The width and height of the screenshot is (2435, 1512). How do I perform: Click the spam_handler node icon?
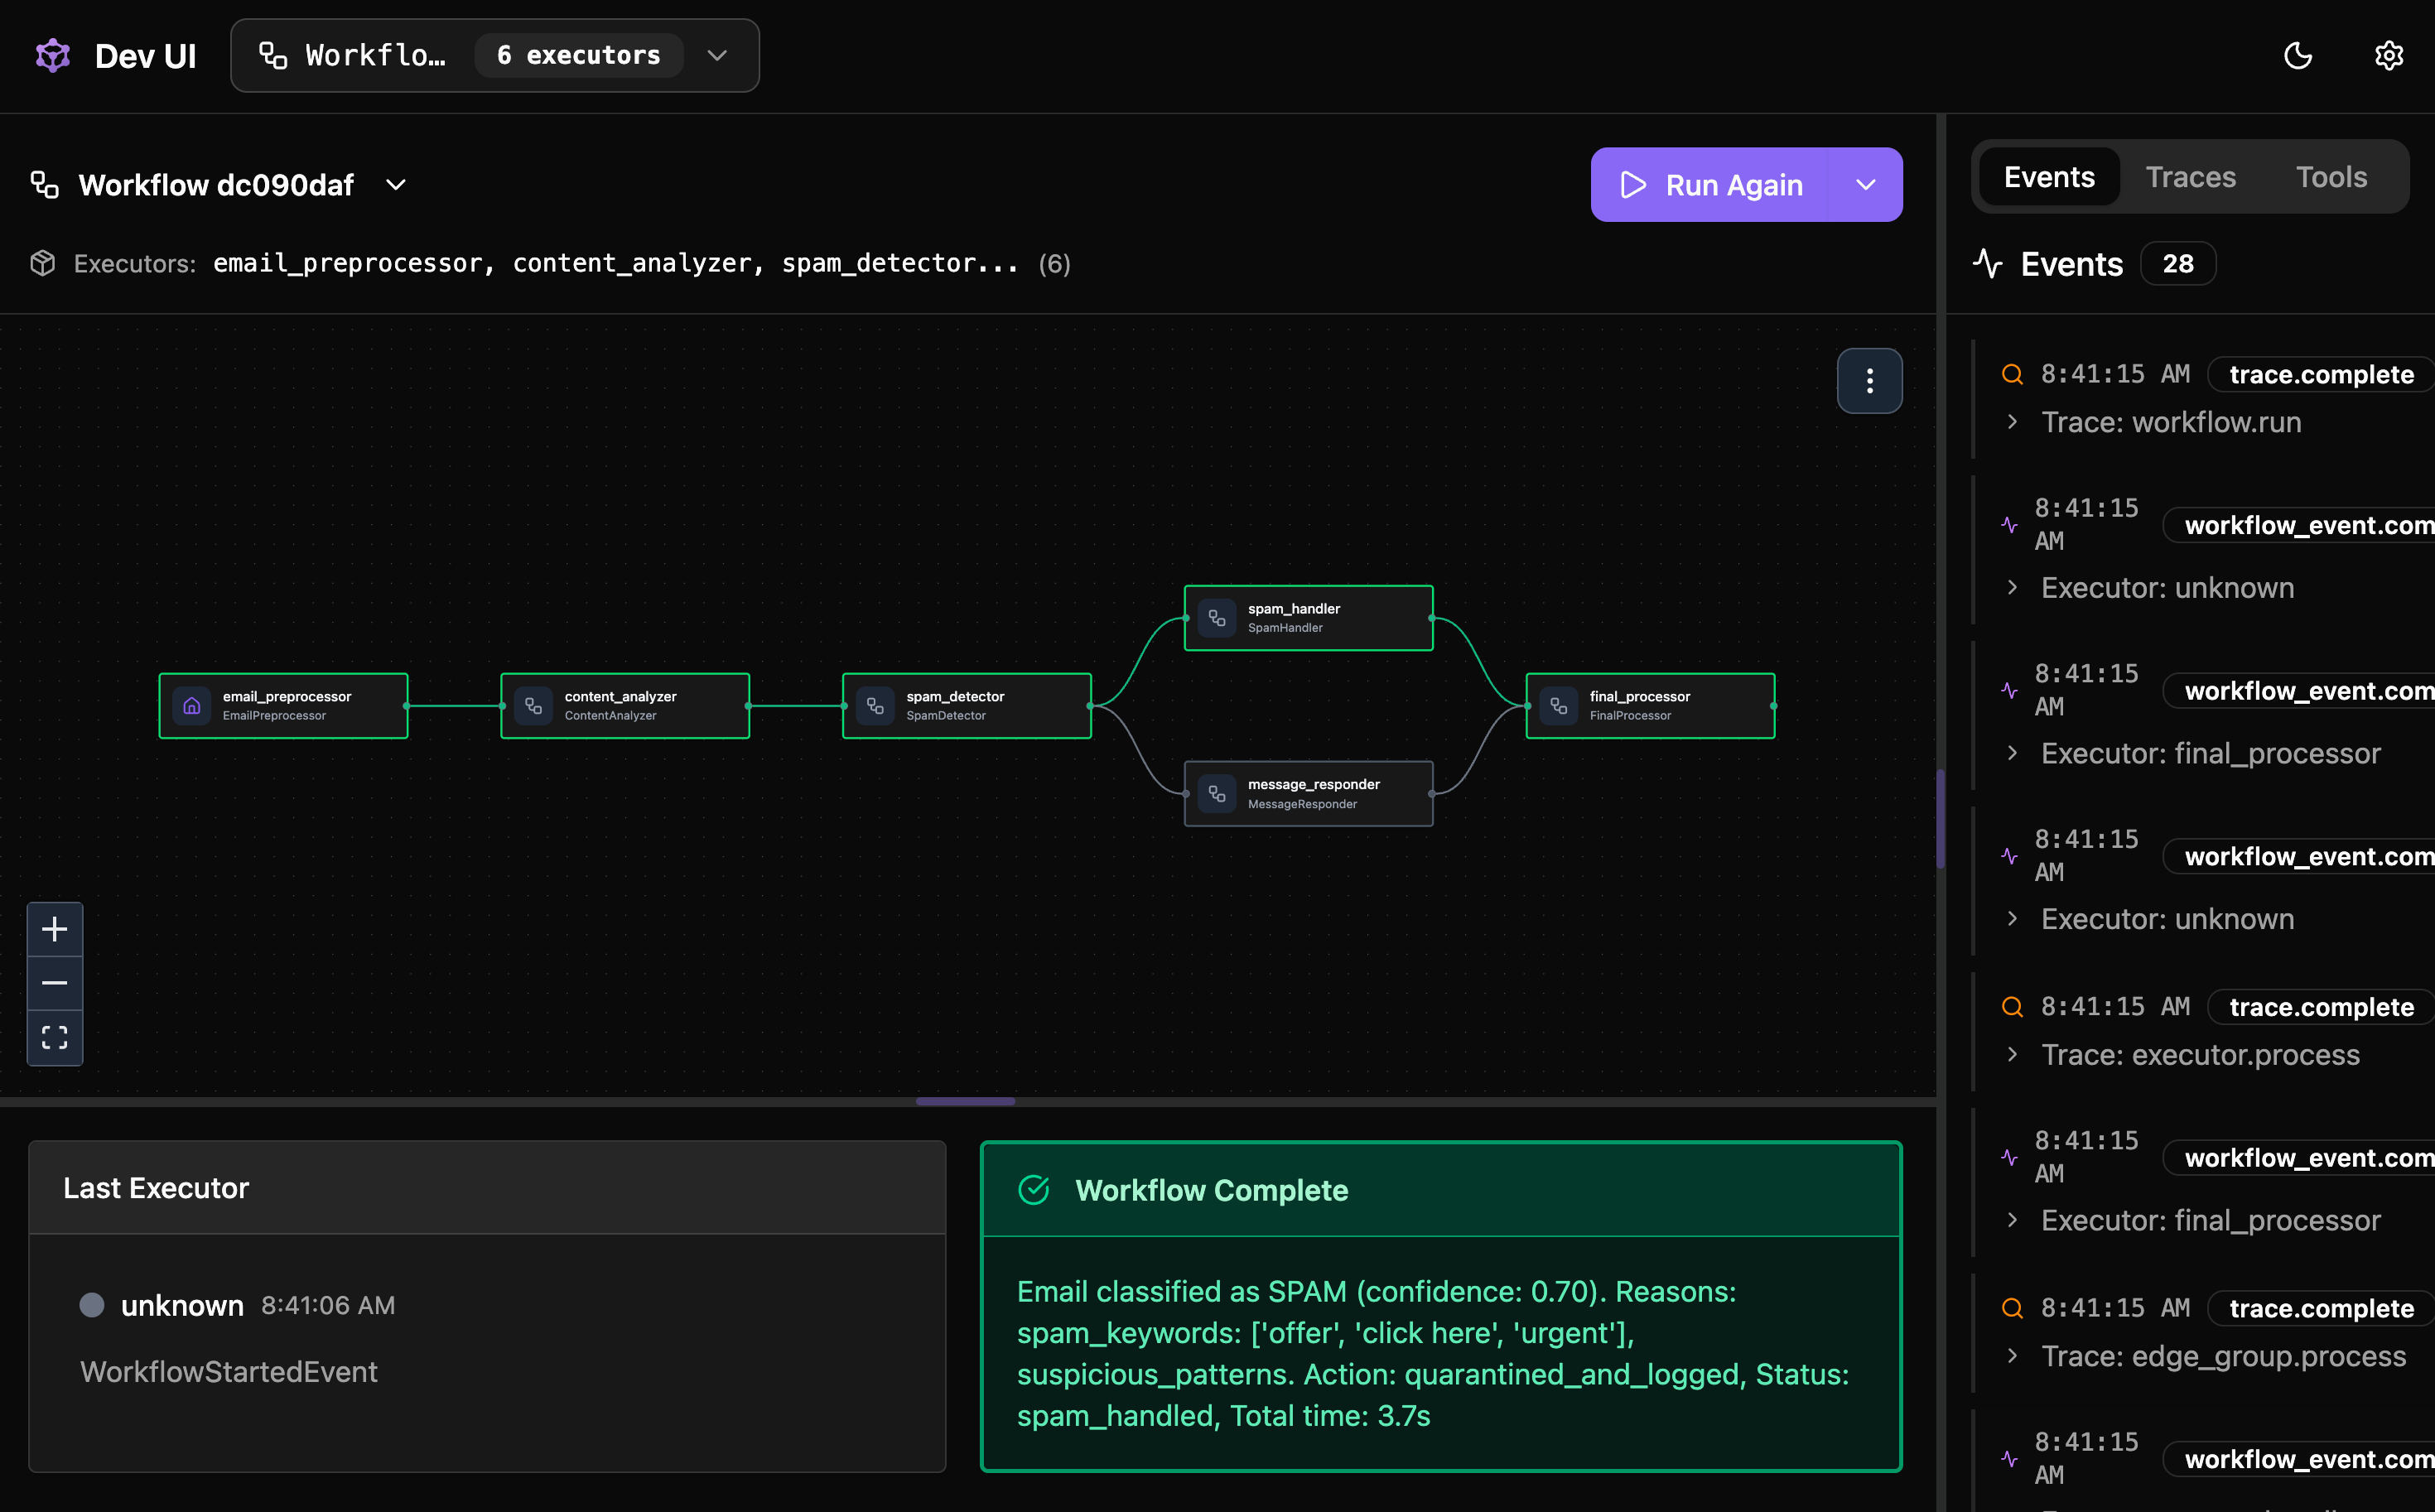tap(1217, 617)
